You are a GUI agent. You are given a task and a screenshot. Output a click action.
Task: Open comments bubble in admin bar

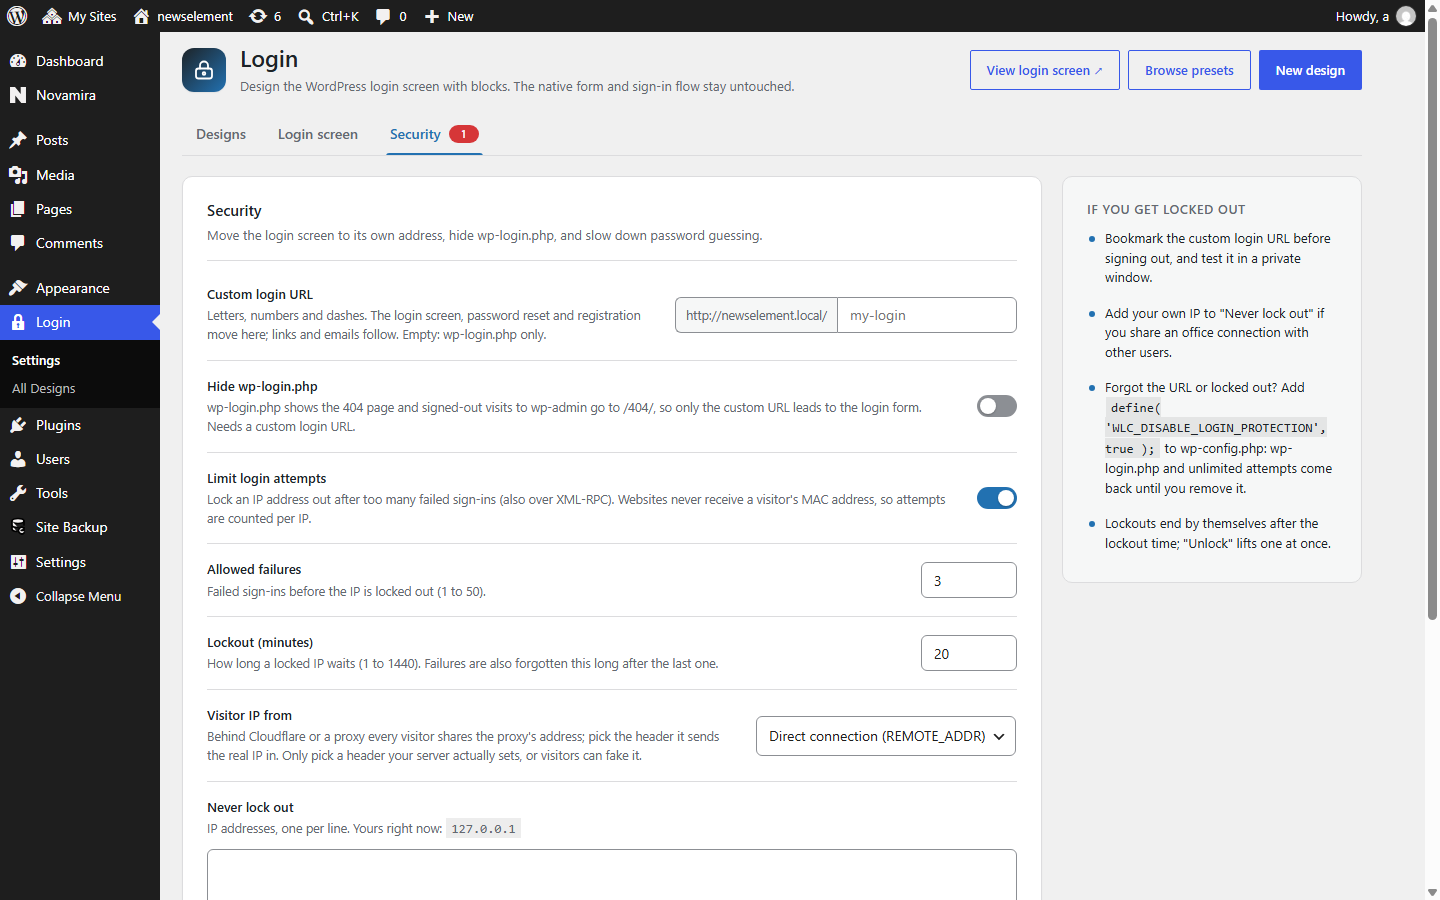(x=390, y=16)
